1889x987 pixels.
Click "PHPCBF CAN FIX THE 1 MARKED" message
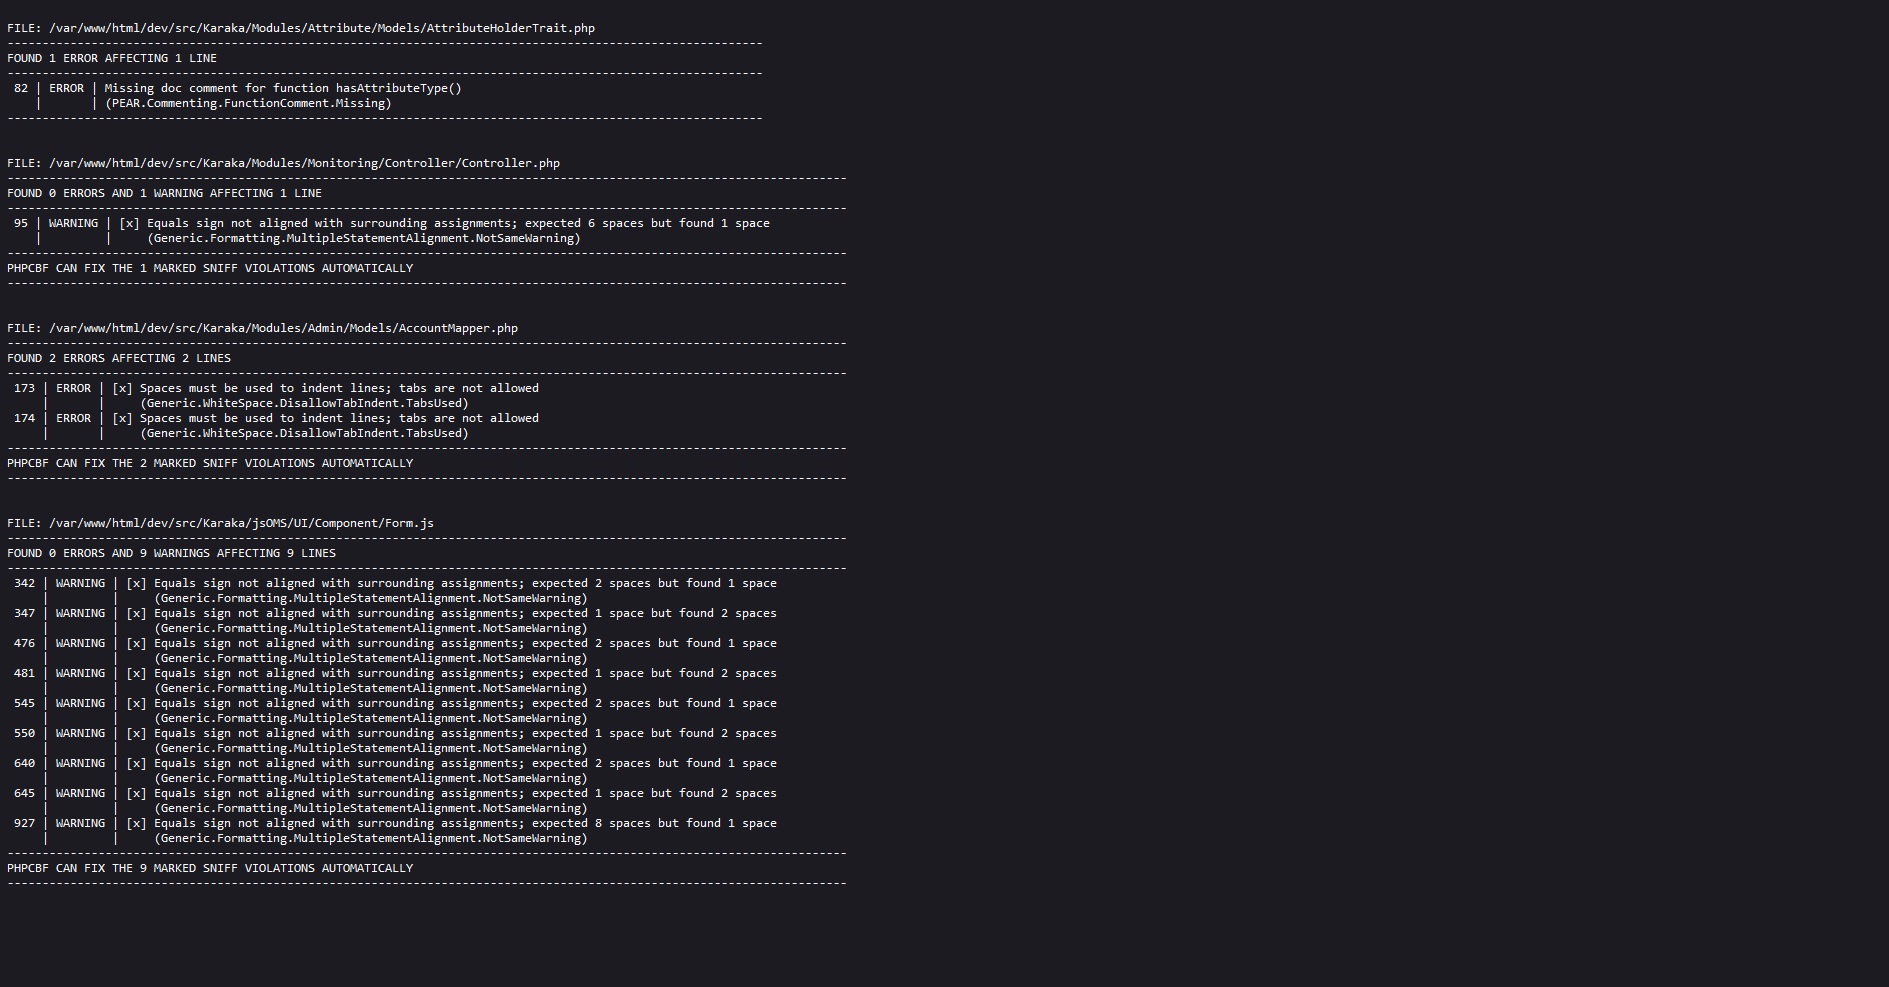(210, 268)
